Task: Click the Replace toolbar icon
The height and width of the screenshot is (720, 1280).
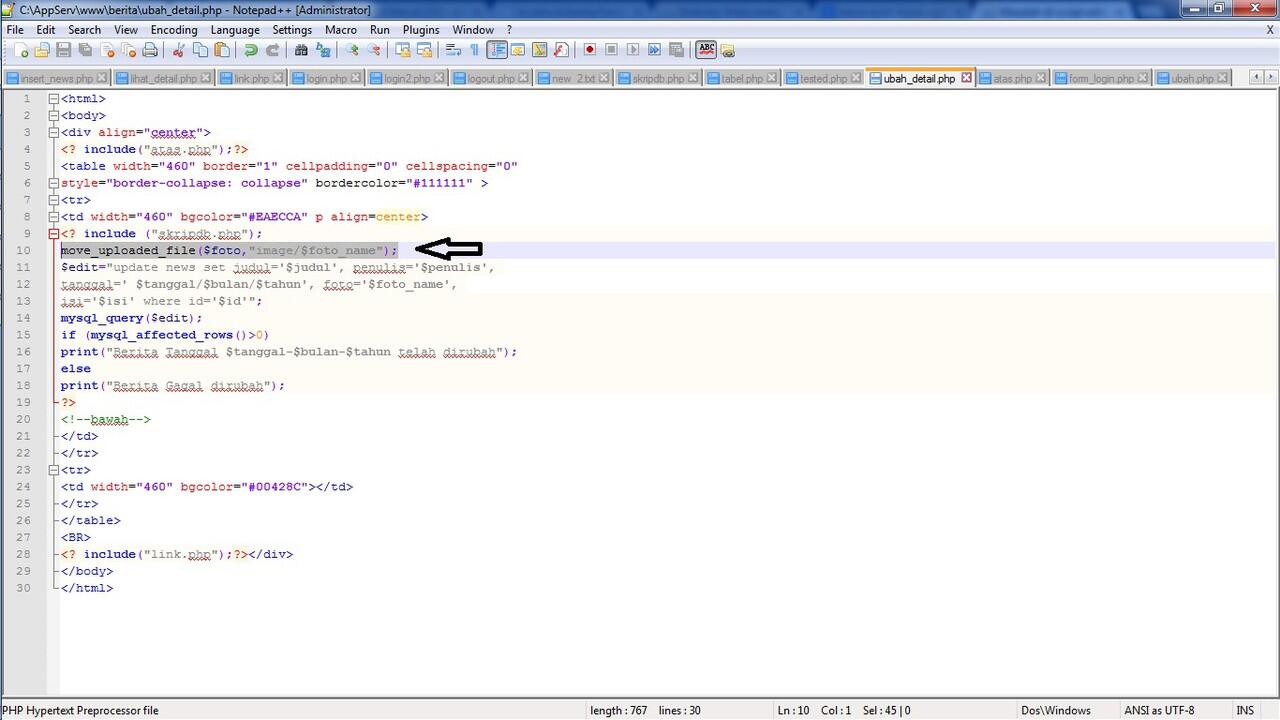Action: [323, 50]
